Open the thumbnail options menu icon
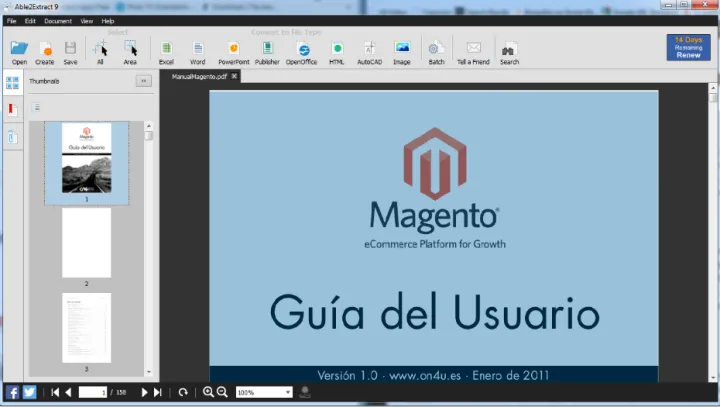Screen dimensions: 720x407 tap(38, 107)
